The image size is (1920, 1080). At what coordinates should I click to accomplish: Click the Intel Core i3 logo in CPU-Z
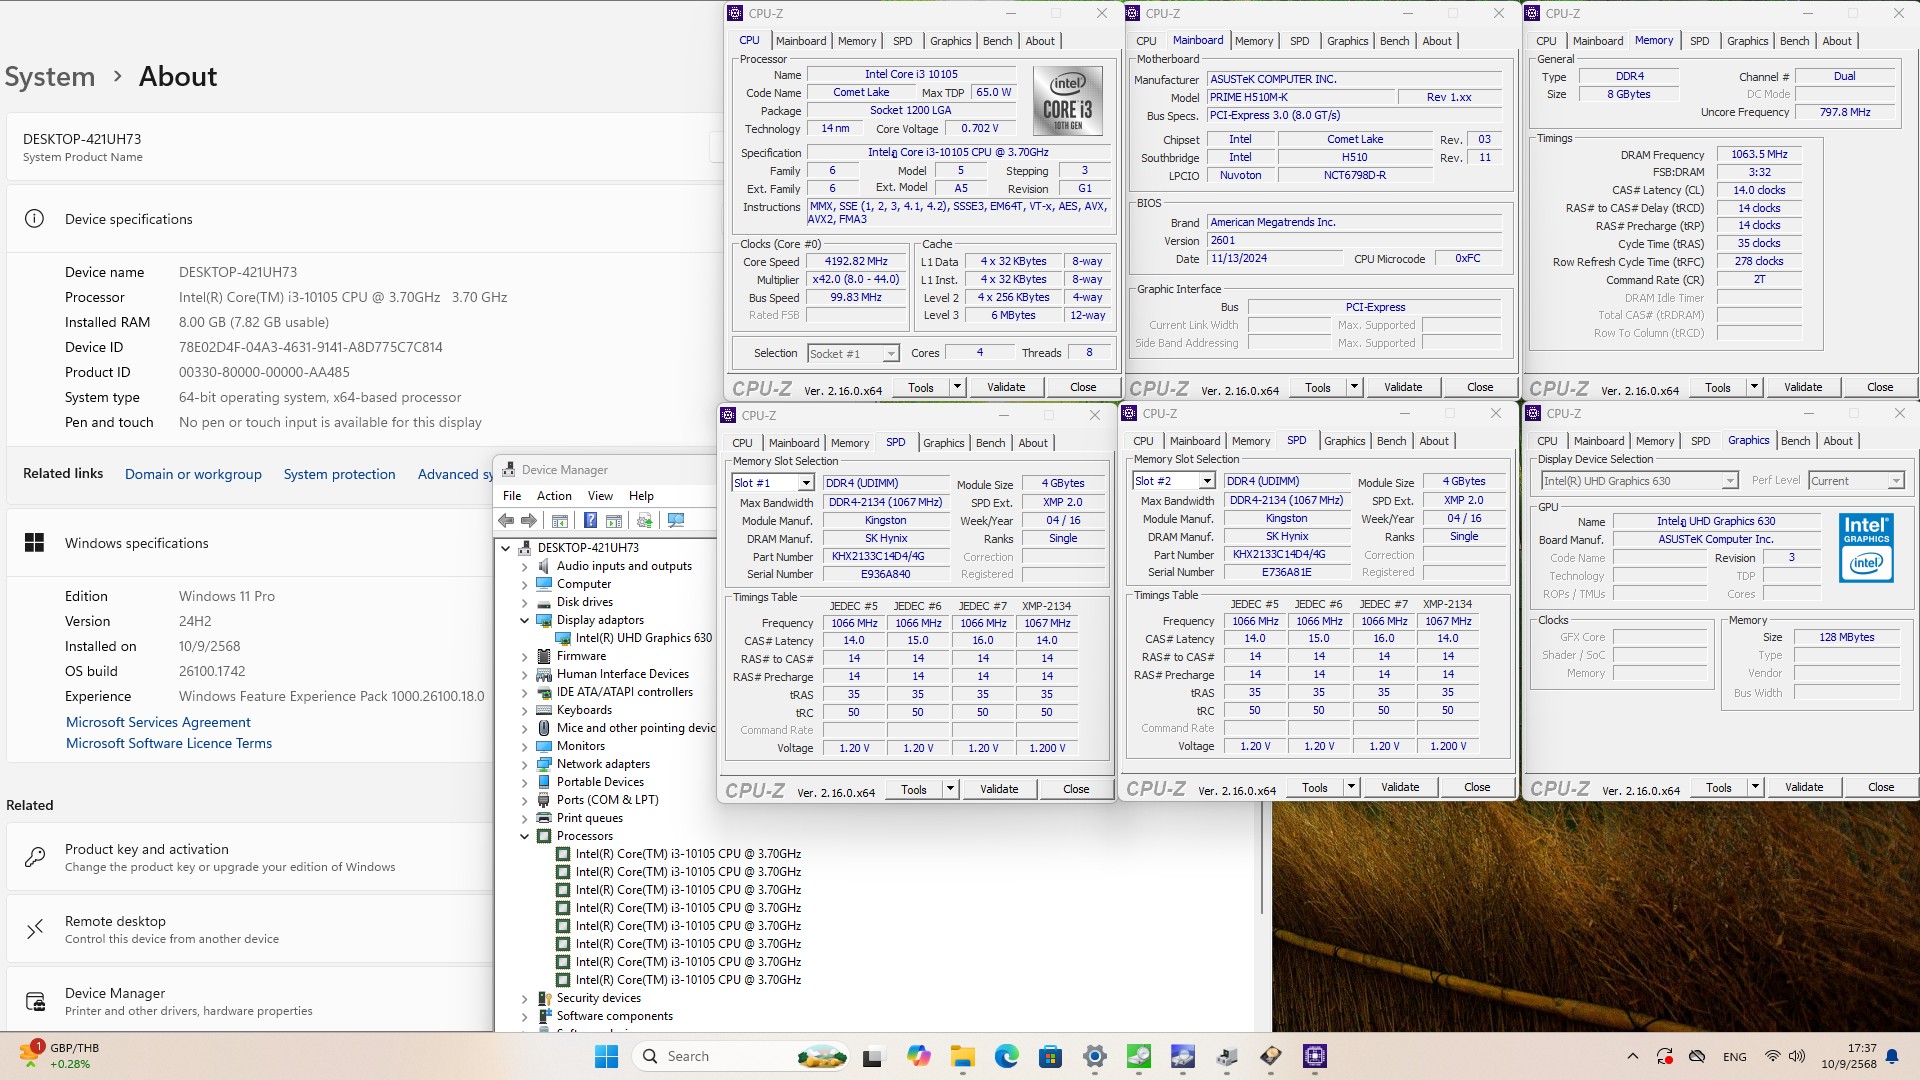1068,101
